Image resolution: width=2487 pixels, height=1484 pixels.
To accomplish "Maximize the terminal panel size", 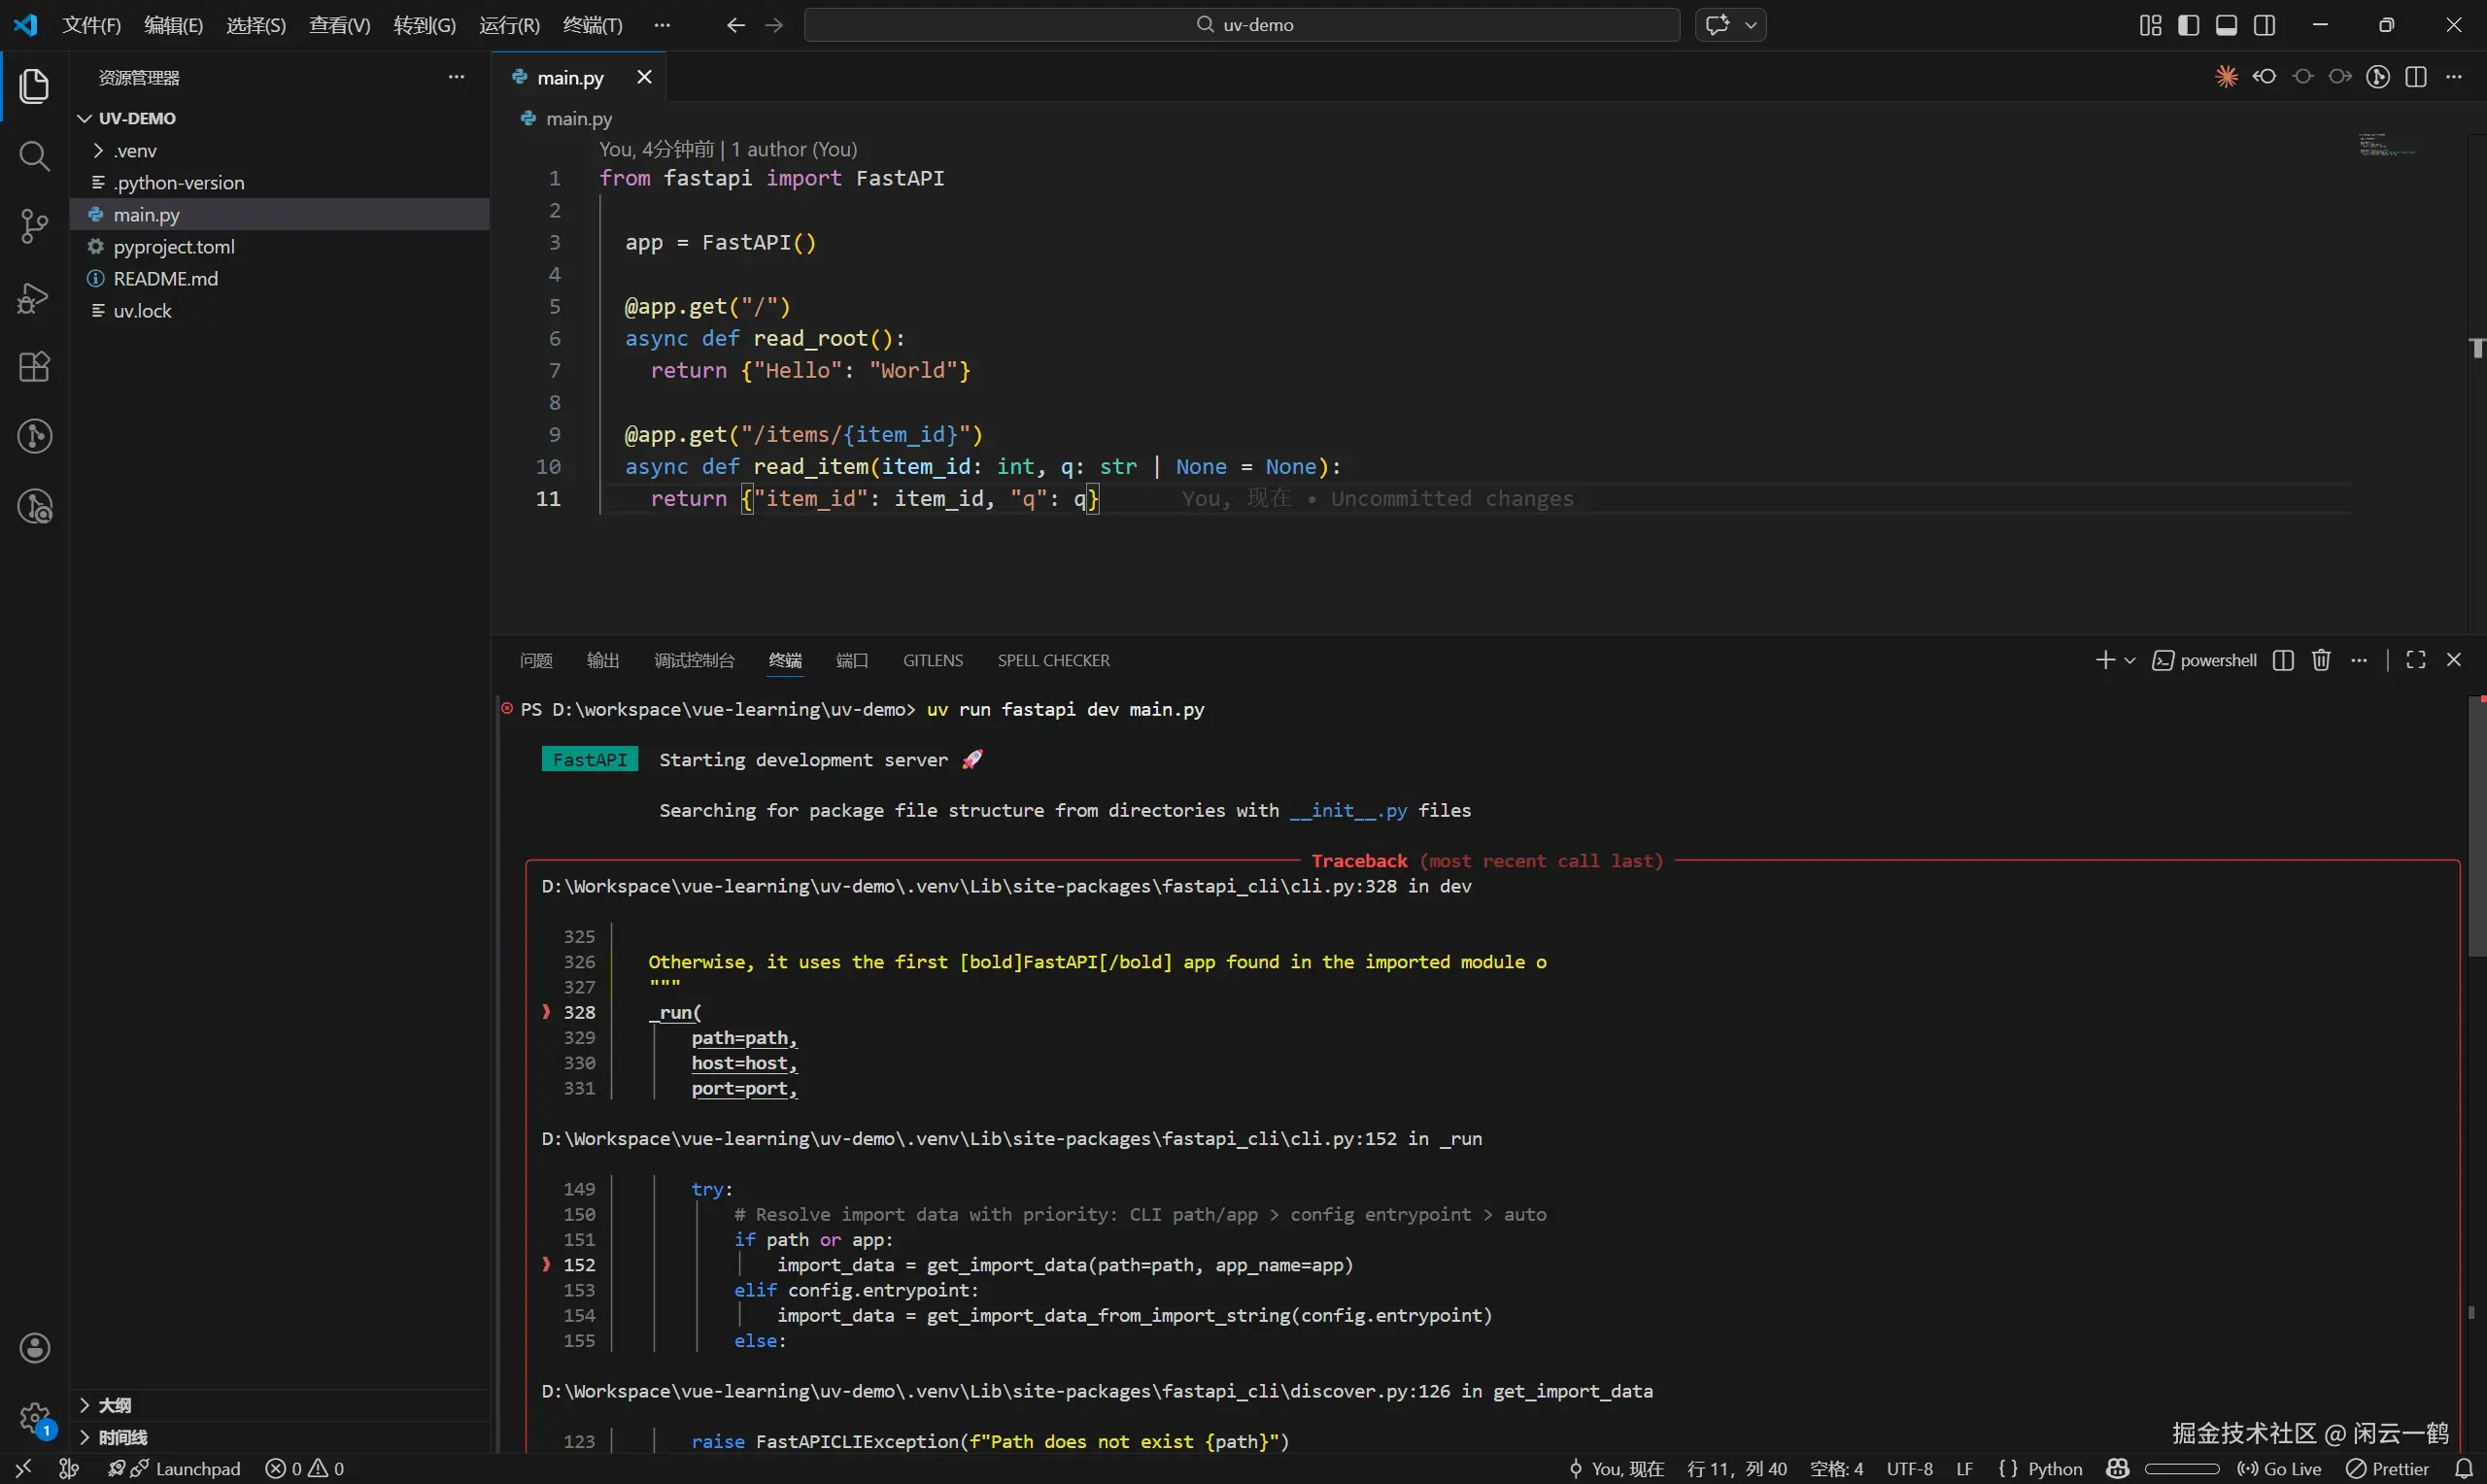I will [x=2416, y=660].
